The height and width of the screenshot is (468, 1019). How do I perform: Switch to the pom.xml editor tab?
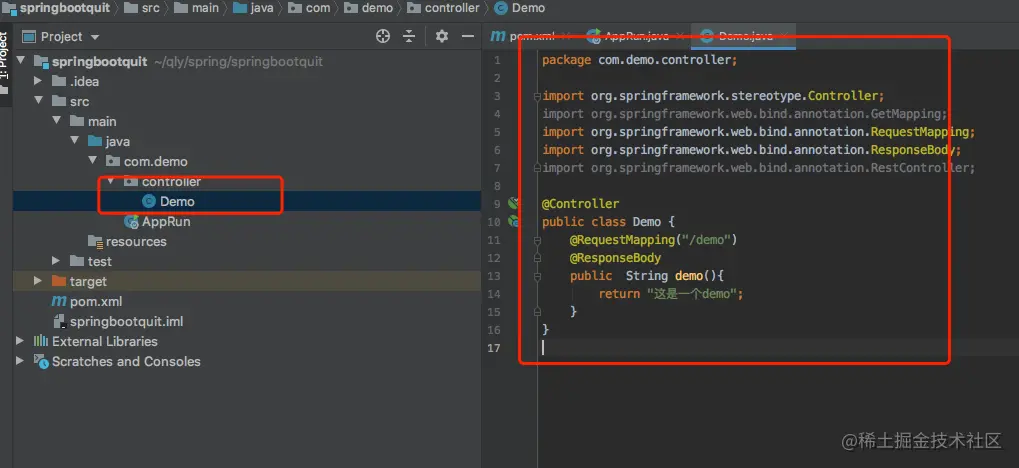click(x=530, y=36)
